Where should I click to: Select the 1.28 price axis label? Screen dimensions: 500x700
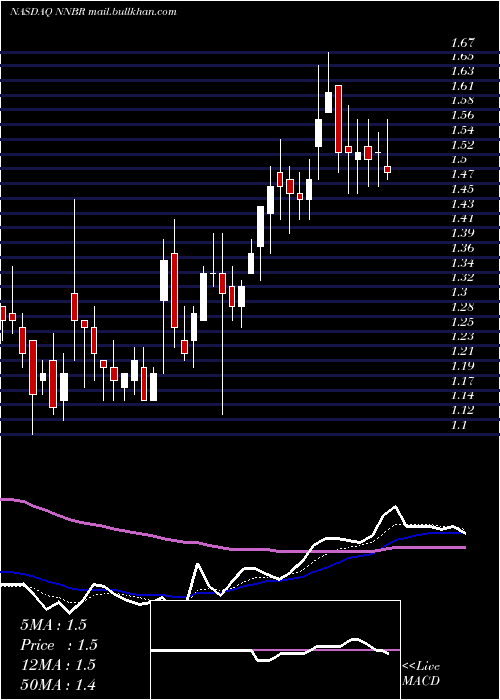tap(462, 307)
